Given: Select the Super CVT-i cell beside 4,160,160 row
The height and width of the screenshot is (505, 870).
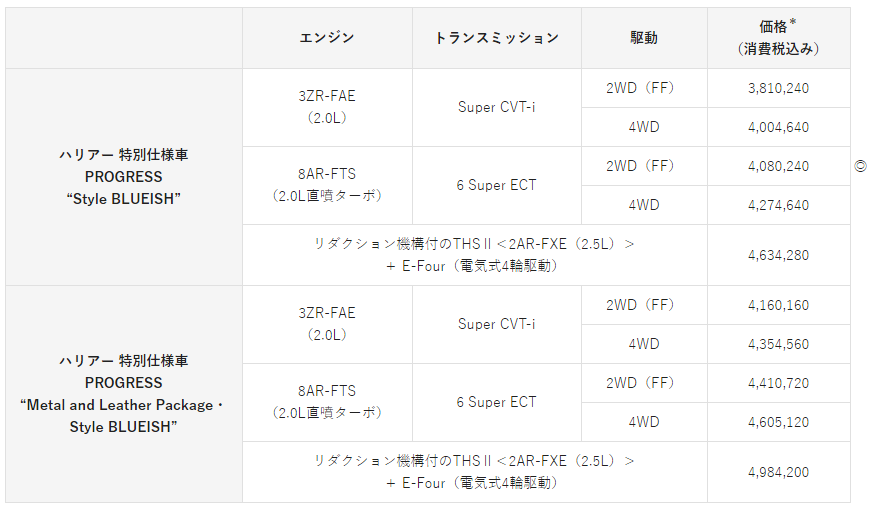Looking at the screenshot, I should tap(496, 324).
